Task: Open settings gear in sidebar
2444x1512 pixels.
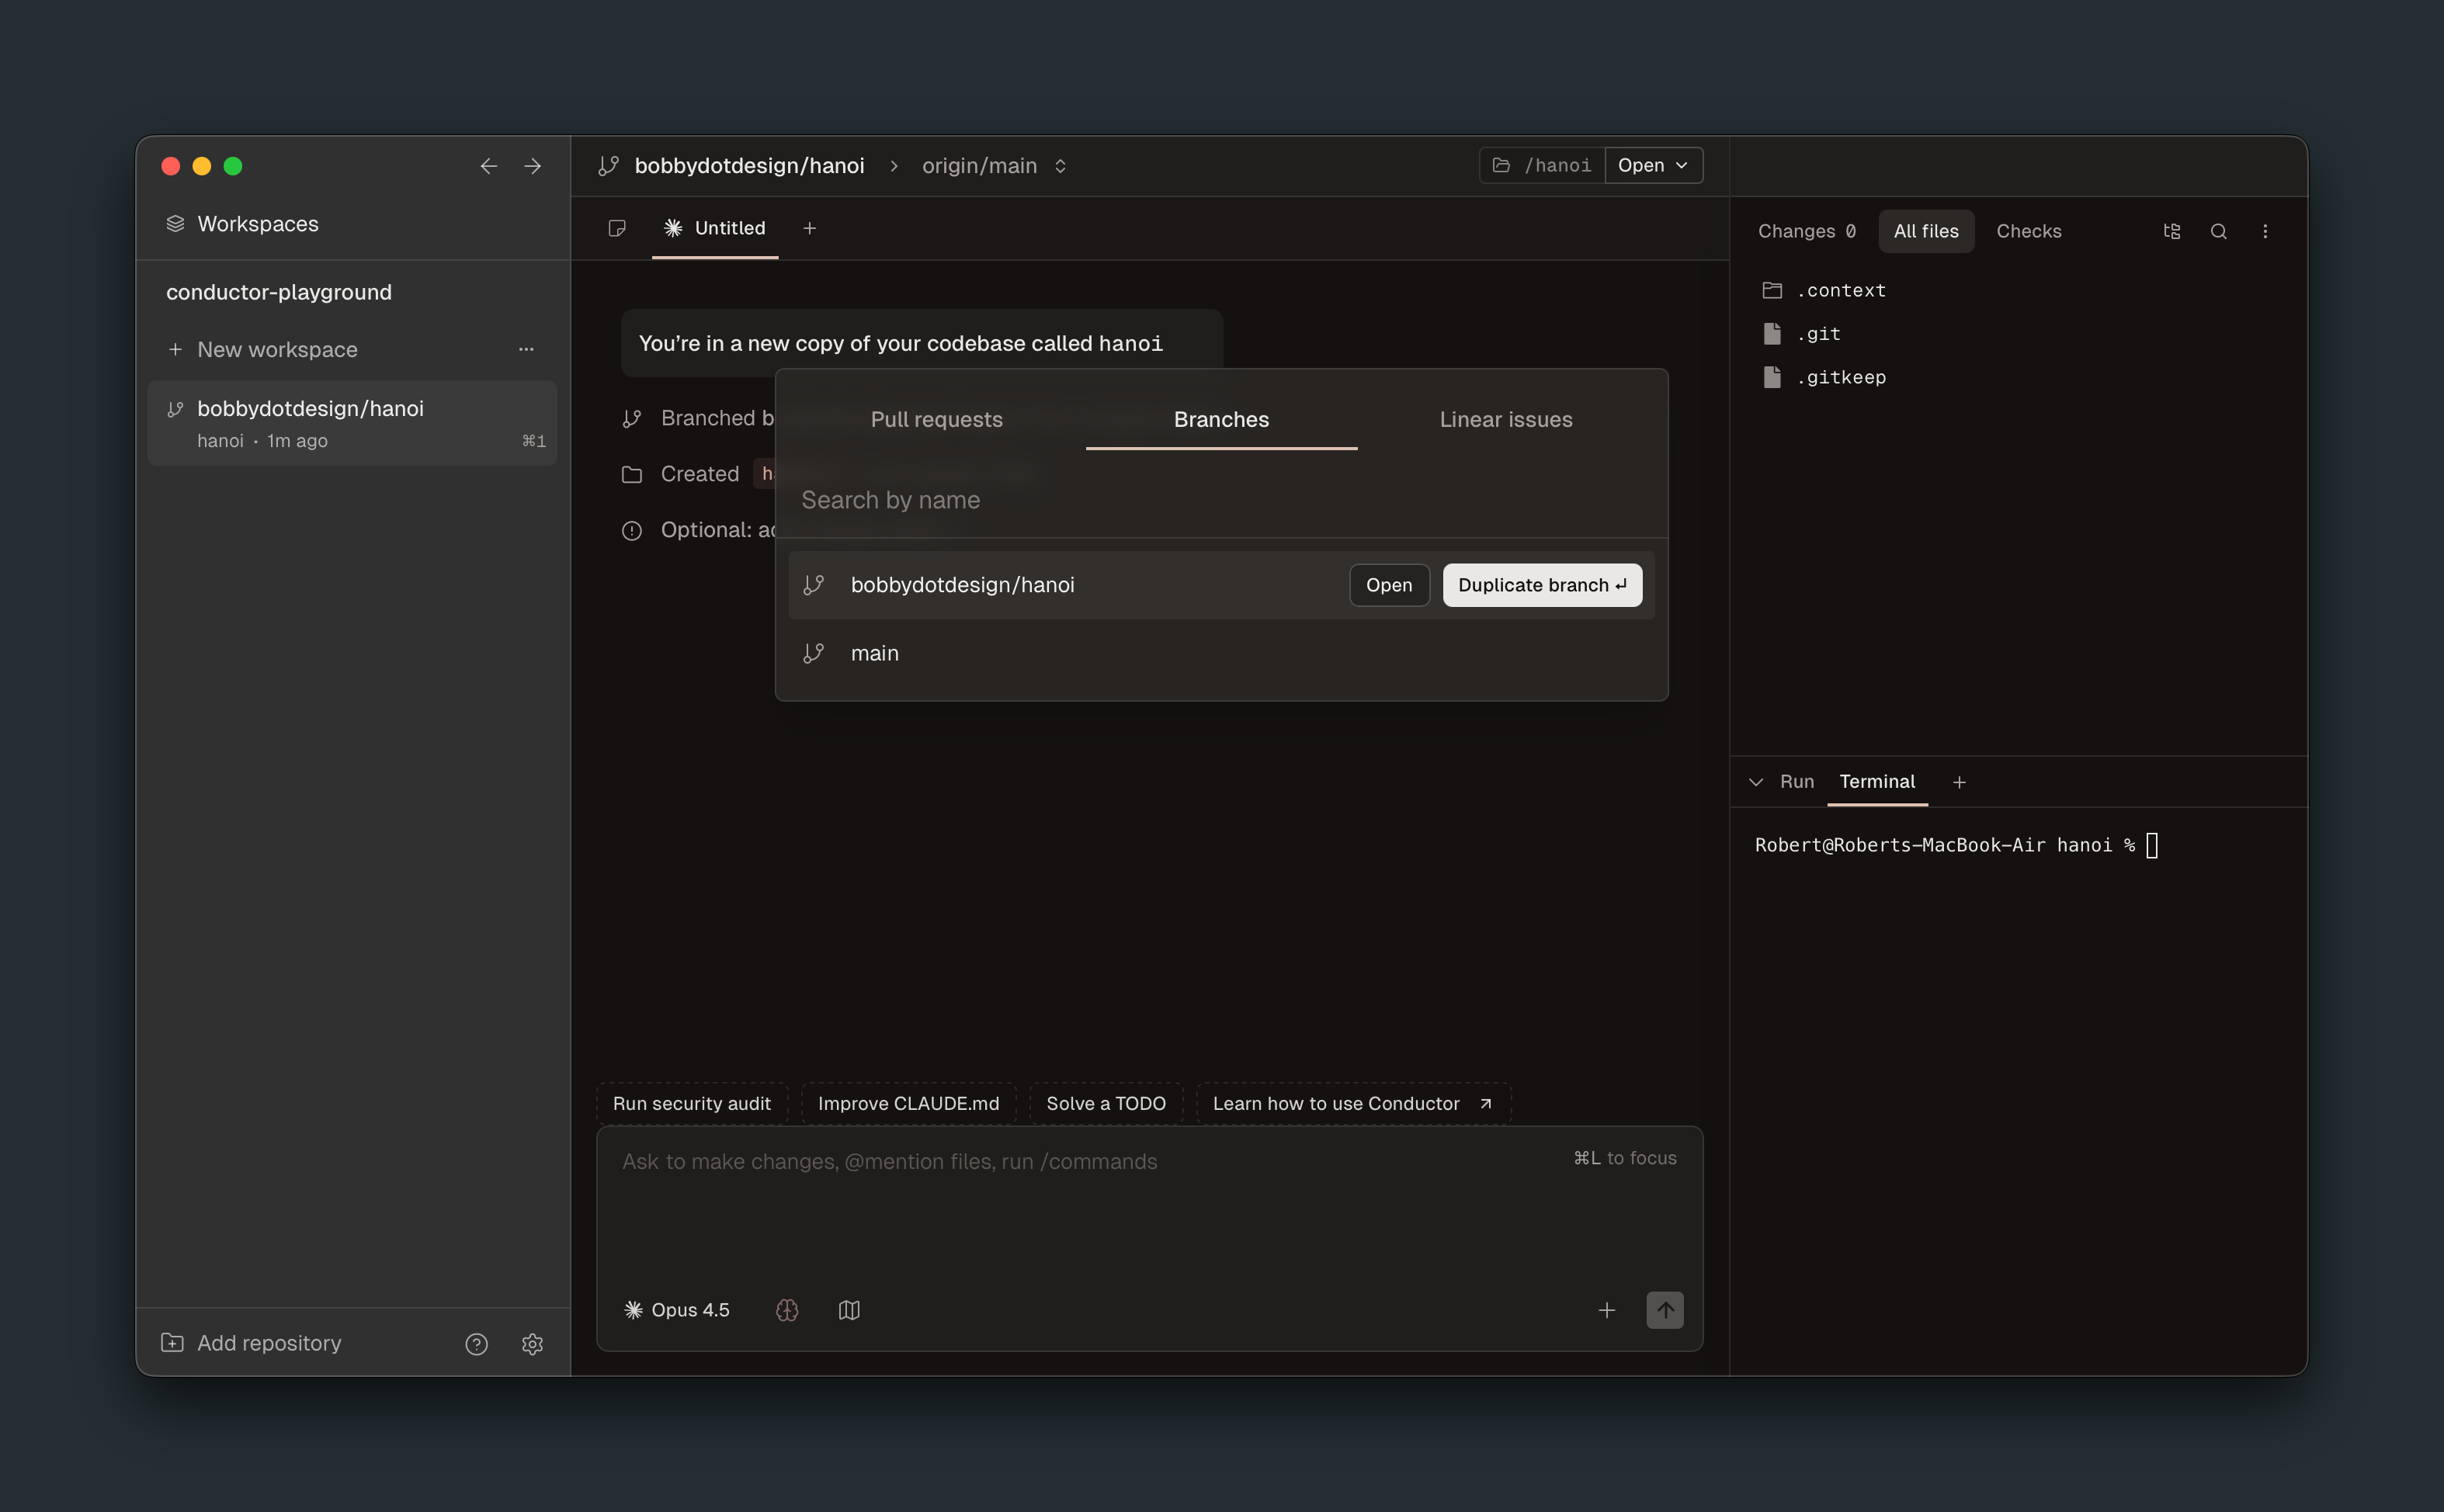Action: [x=532, y=1344]
